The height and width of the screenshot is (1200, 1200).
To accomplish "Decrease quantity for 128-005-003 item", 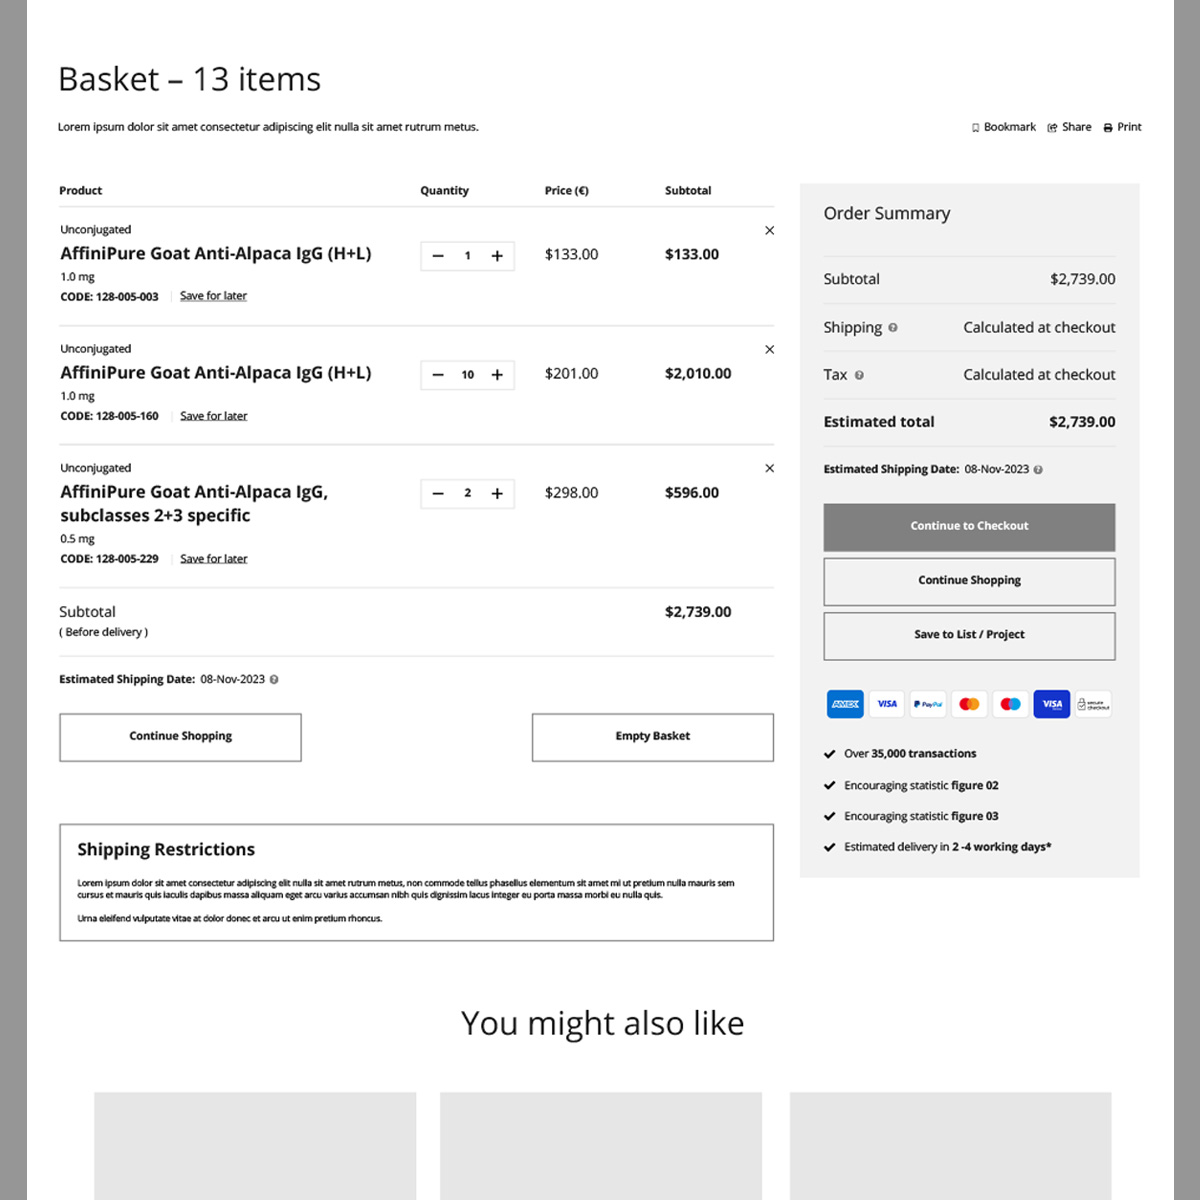I will point(438,256).
